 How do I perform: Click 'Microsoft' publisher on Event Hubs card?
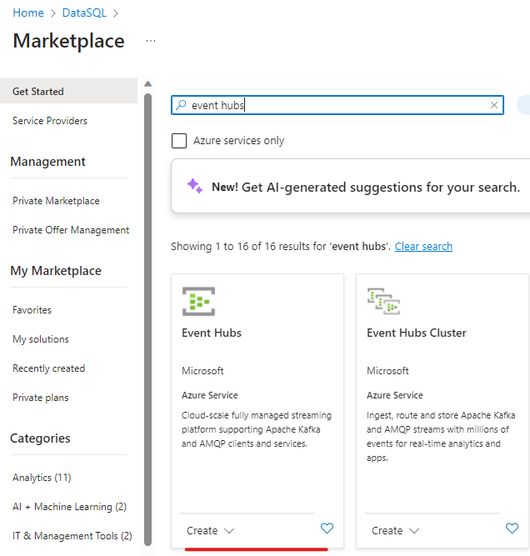202,371
